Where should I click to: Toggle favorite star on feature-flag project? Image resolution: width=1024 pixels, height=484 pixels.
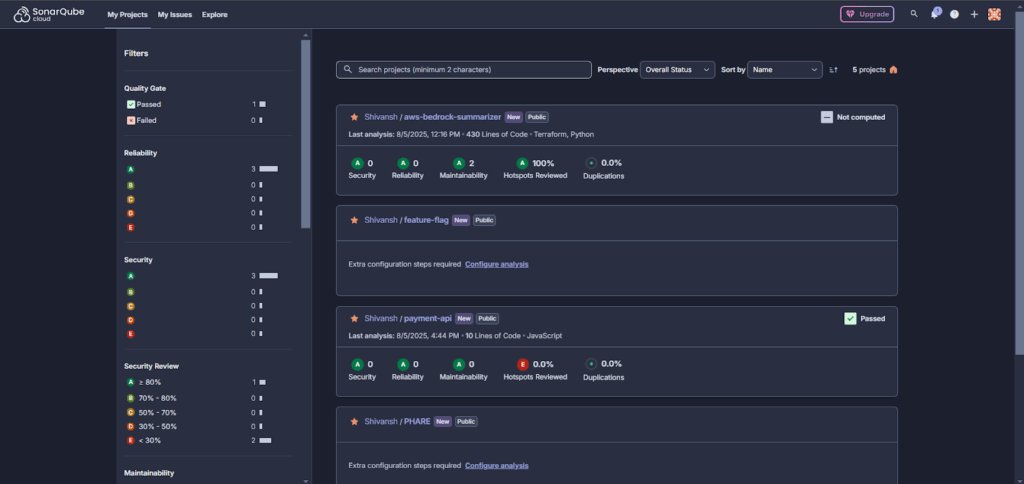[x=354, y=220]
